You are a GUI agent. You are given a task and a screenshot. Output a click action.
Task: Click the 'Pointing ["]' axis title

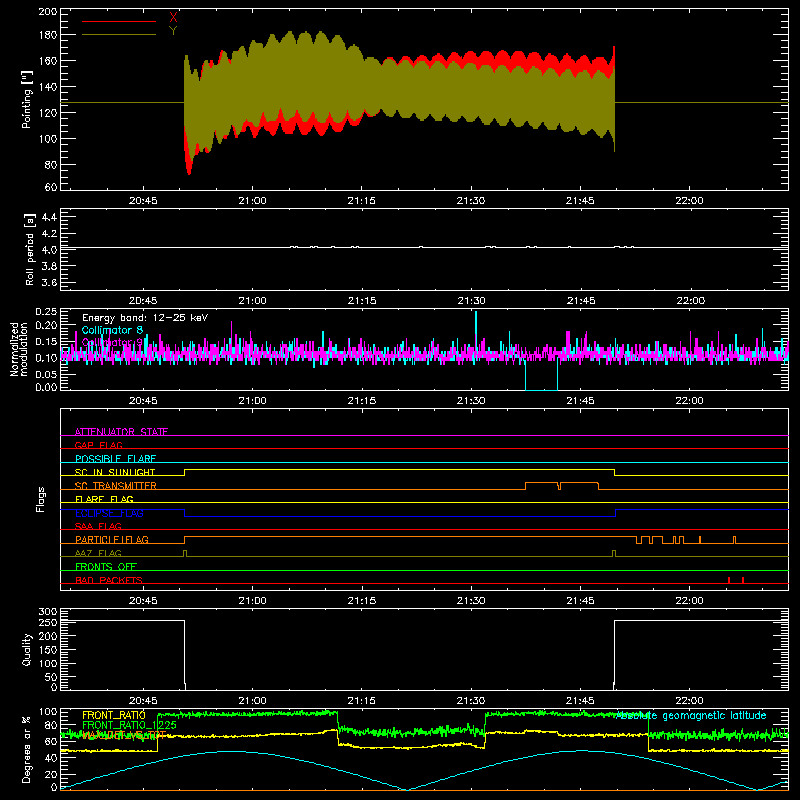coord(27,99)
